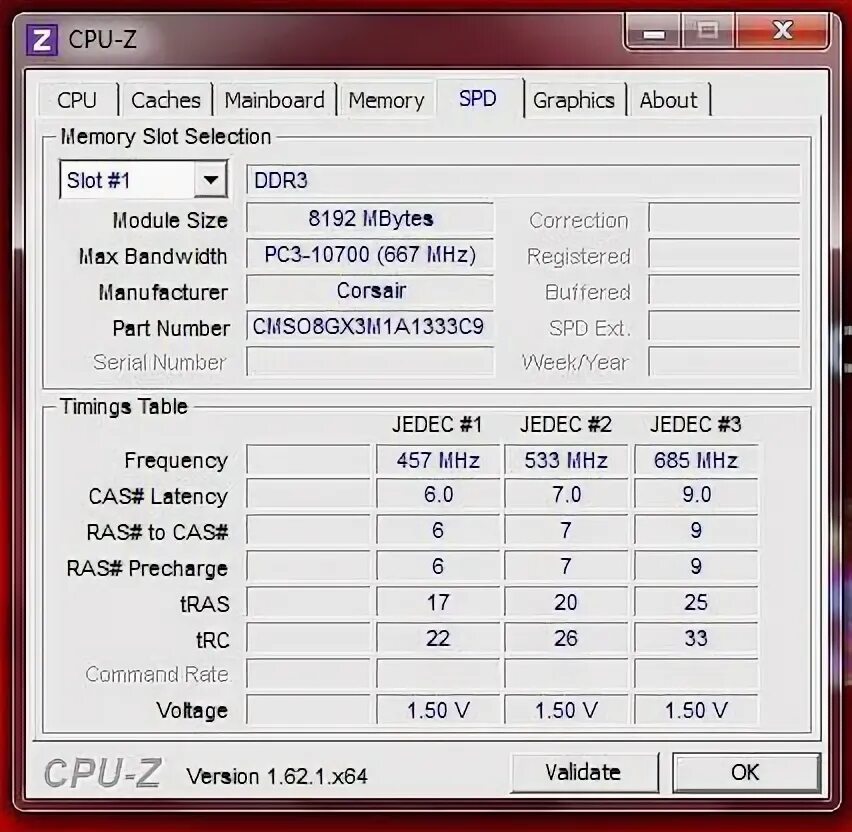
Task: Close the CPU-Z window
Action: (x=782, y=31)
